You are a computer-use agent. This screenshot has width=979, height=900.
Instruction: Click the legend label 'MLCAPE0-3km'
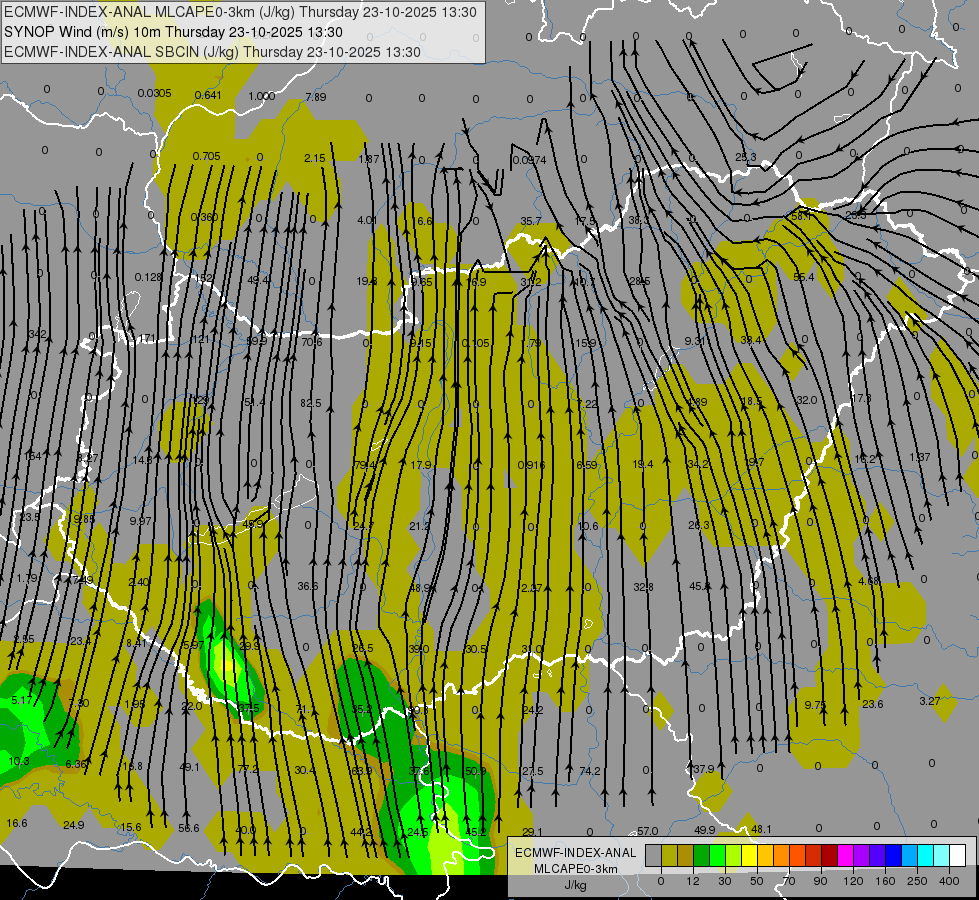(x=576, y=869)
